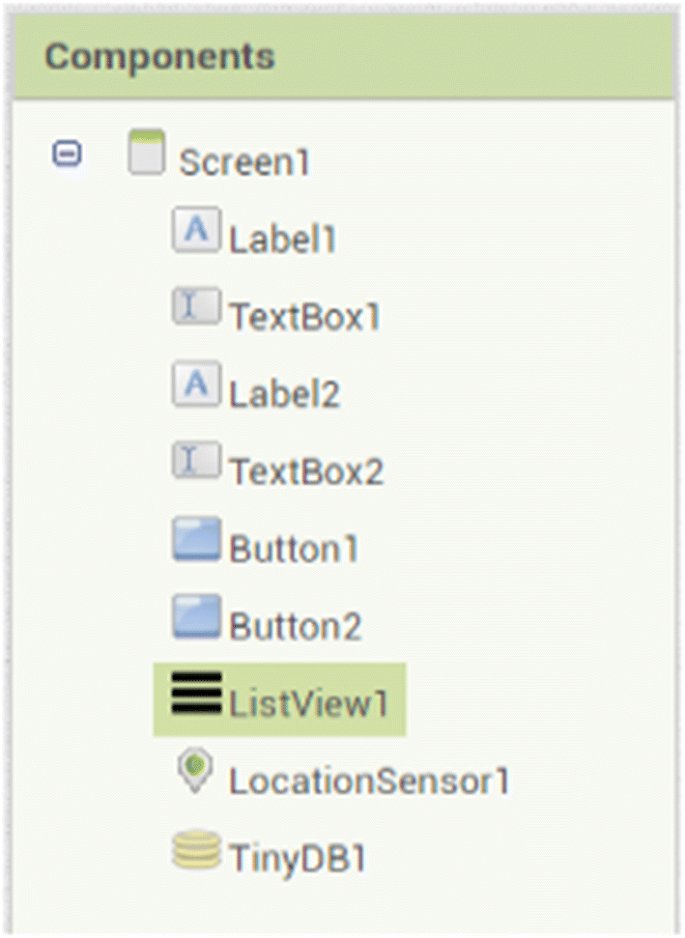Click the TextBox1 component icon
The image size is (685, 938).
tap(194, 306)
